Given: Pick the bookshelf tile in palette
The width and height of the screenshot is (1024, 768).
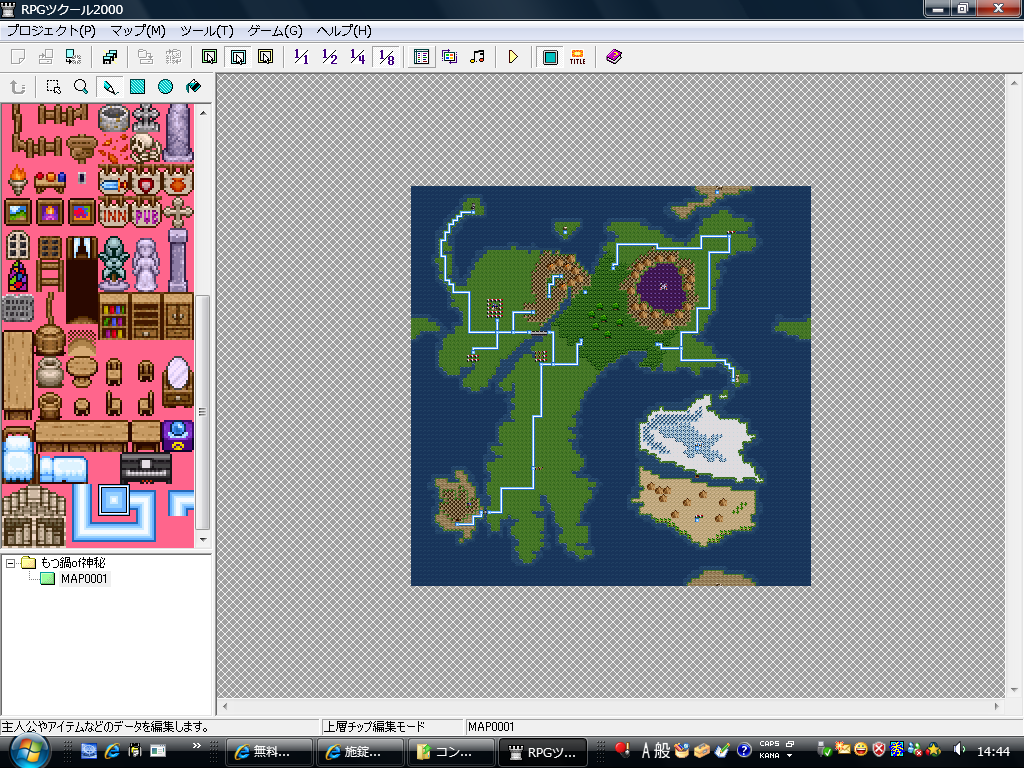Looking at the screenshot, I should [114, 317].
